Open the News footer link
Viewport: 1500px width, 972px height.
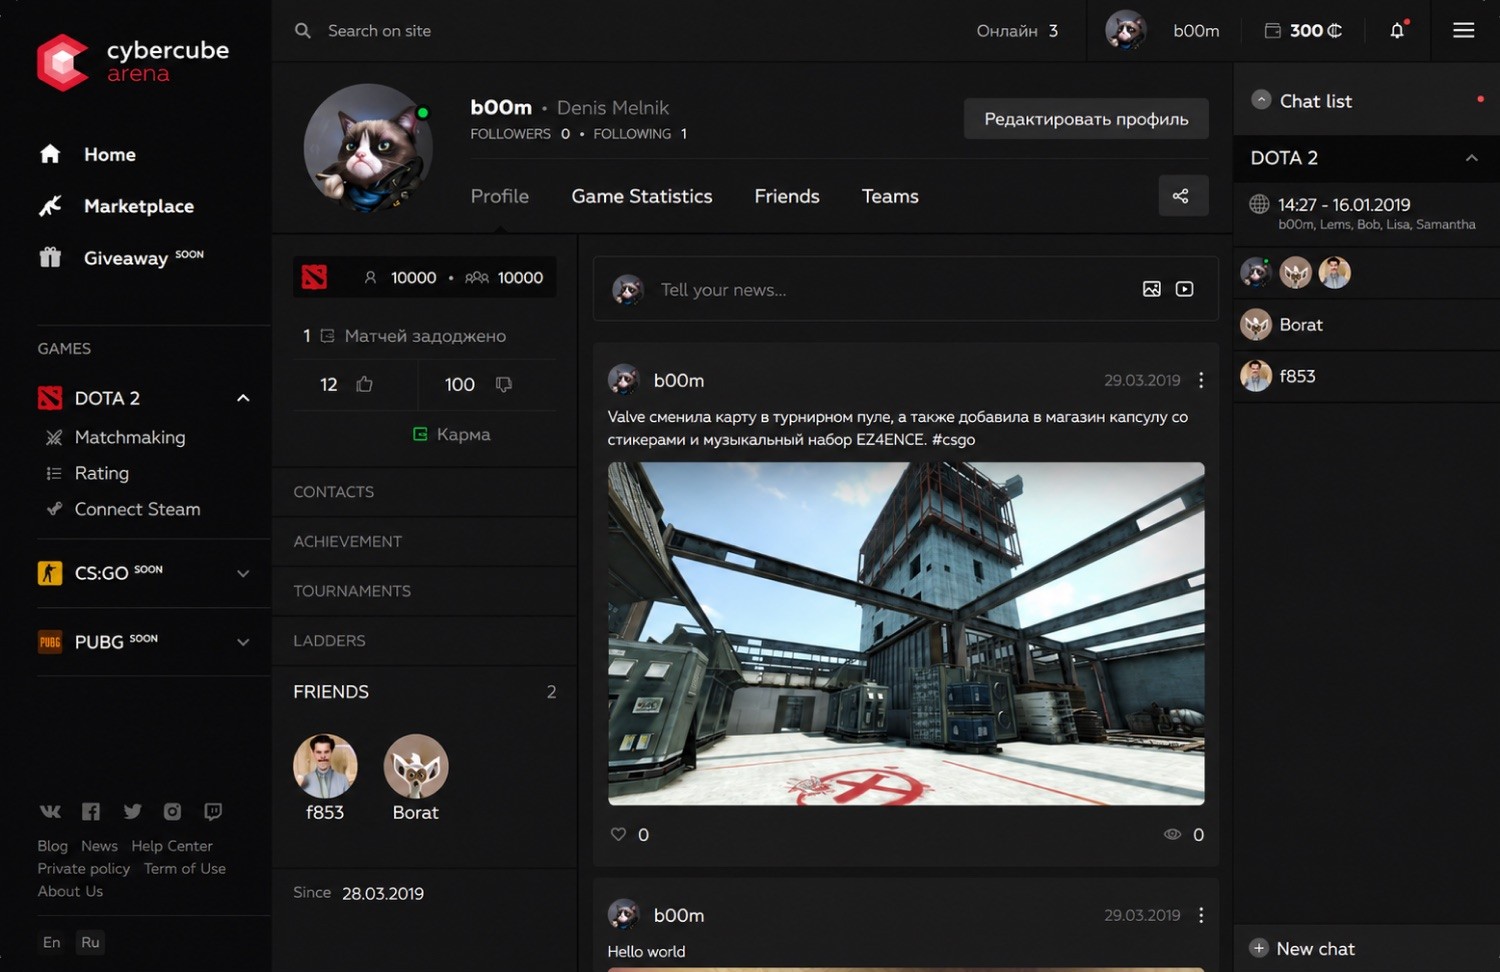tap(99, 846)
